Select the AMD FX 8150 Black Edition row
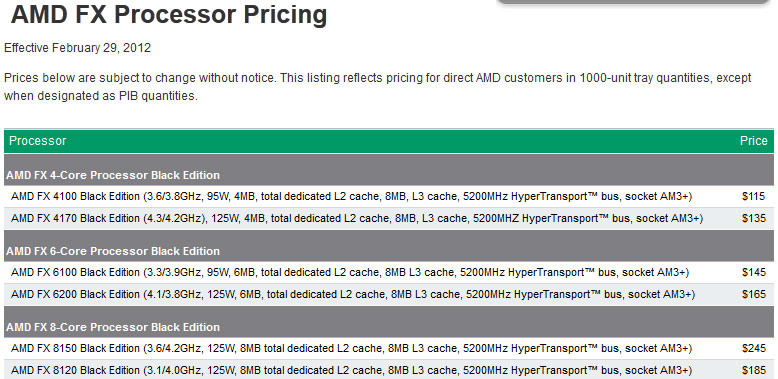Image resolution: width=778 pixels, height=379 pixels. tap(389, 349)
